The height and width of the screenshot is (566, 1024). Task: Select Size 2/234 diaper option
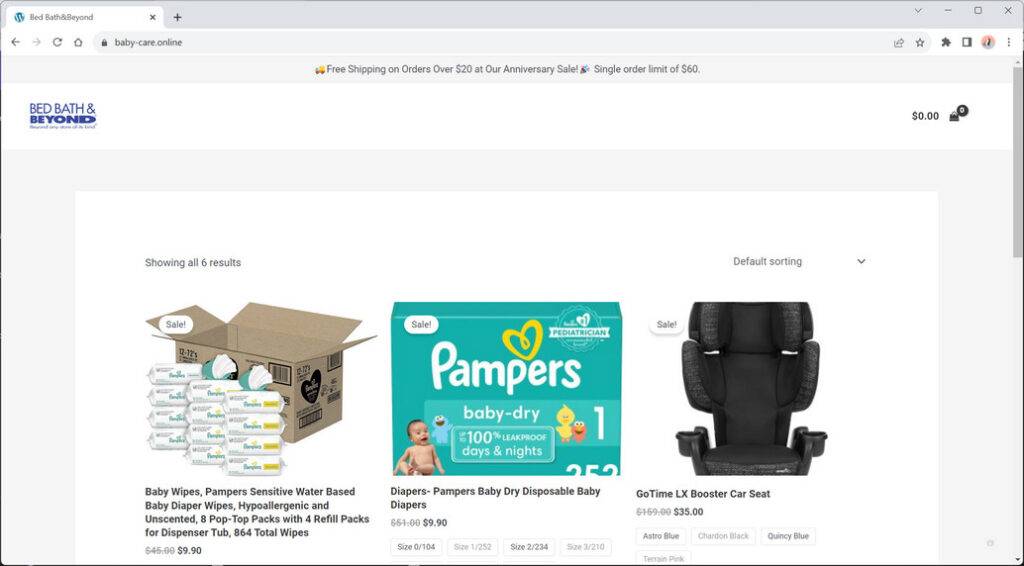[x=529, y=547]
